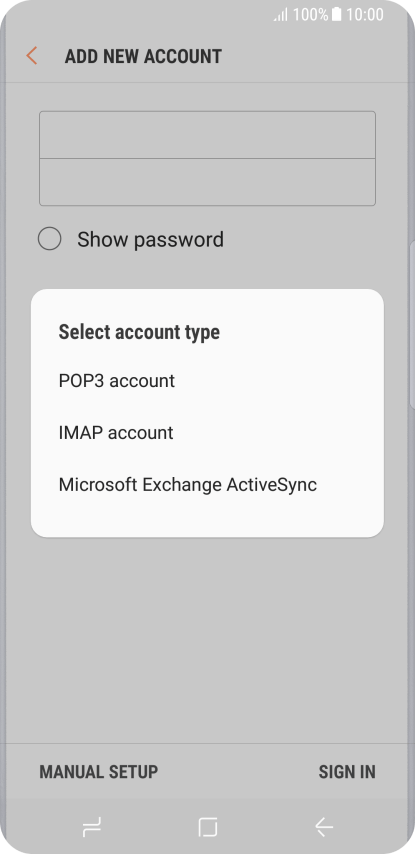Tap the MANUAL SETUP button

pyautogui.click(x=99, y=772)
